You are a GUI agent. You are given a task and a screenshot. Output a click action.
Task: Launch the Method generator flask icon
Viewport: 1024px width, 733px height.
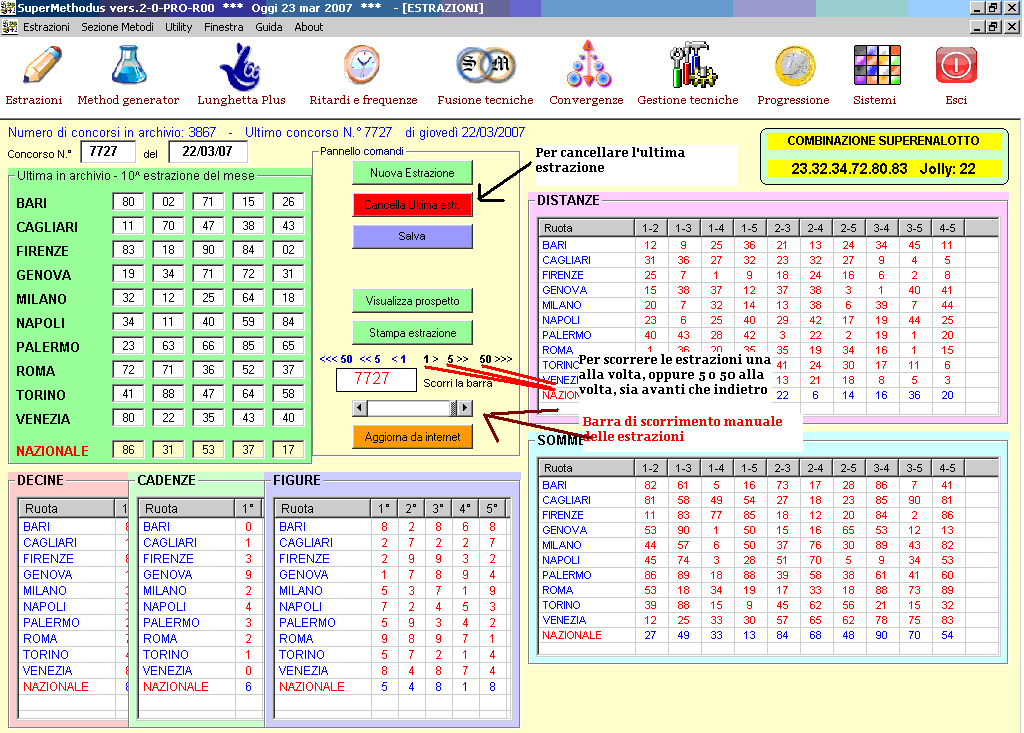pos(128,65)
